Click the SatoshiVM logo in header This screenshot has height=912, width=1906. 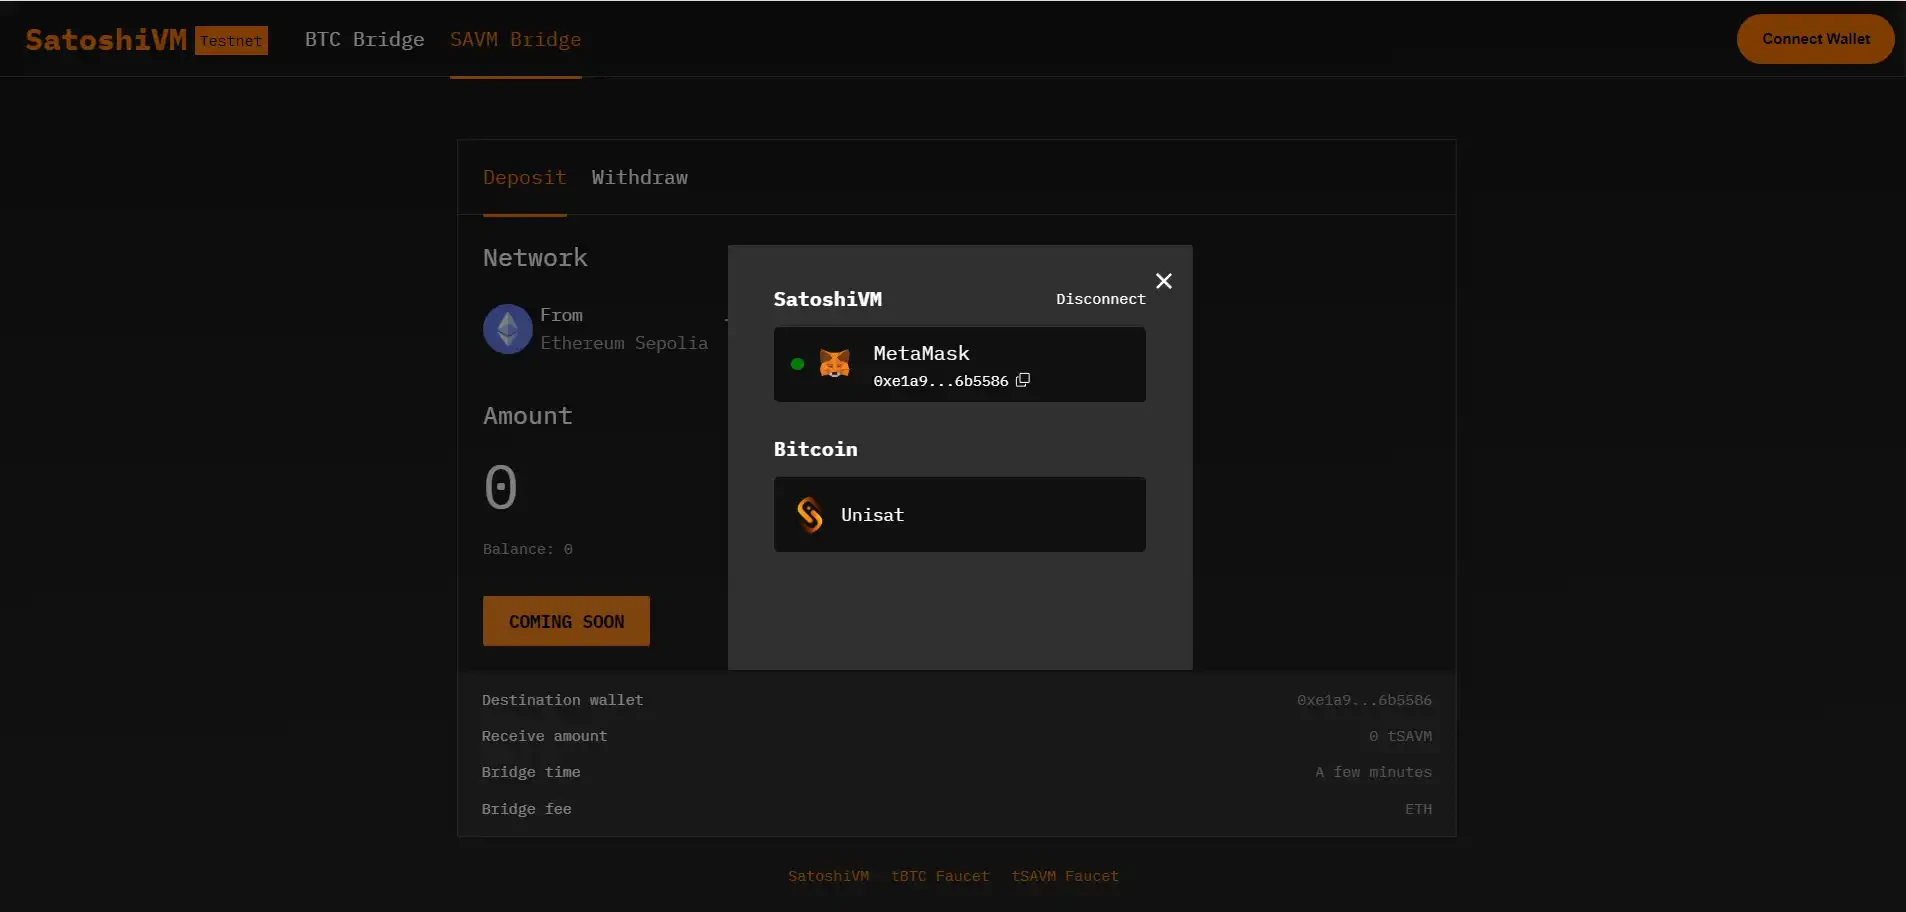tap(106, 40)
